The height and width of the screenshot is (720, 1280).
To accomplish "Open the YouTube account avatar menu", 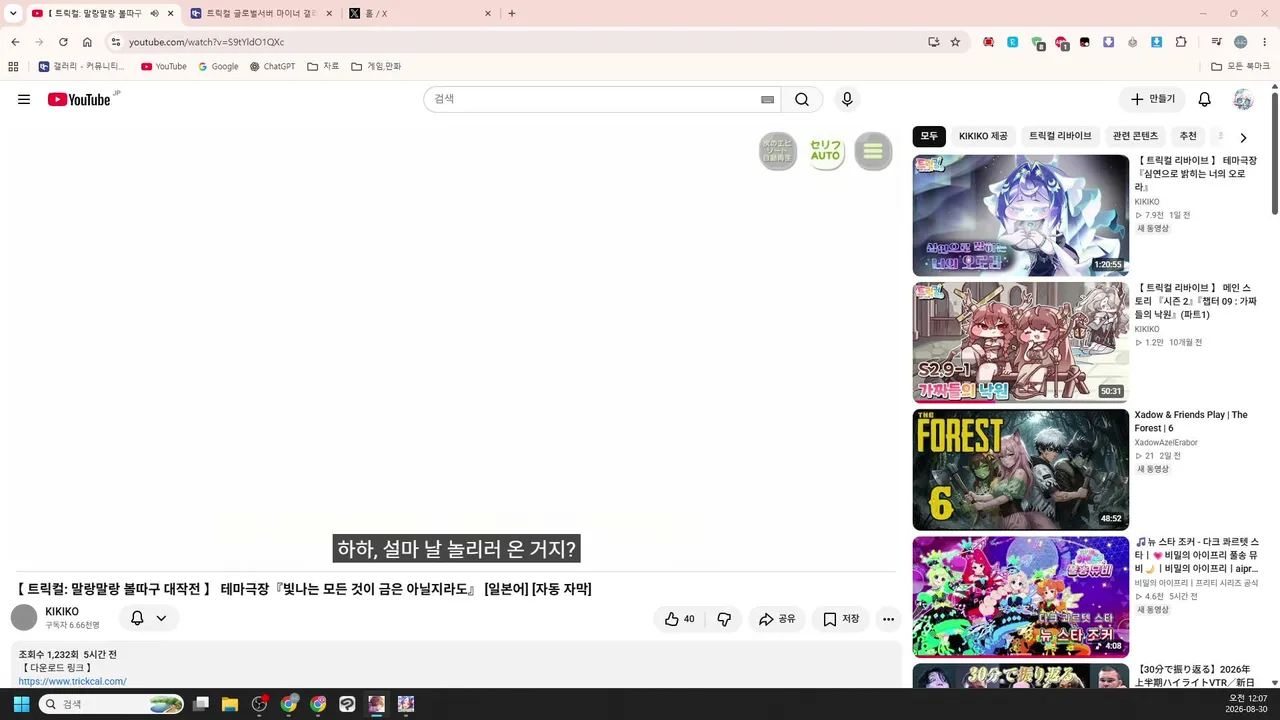I will (x=1243, y=99).
